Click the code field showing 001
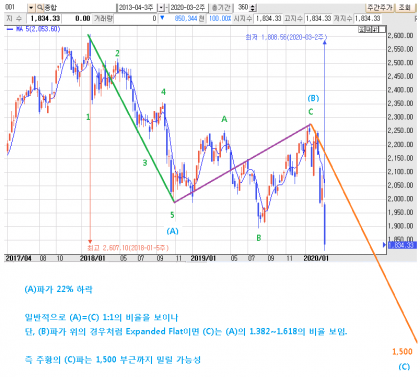This screenshot has height=377, width=420. 15,7
